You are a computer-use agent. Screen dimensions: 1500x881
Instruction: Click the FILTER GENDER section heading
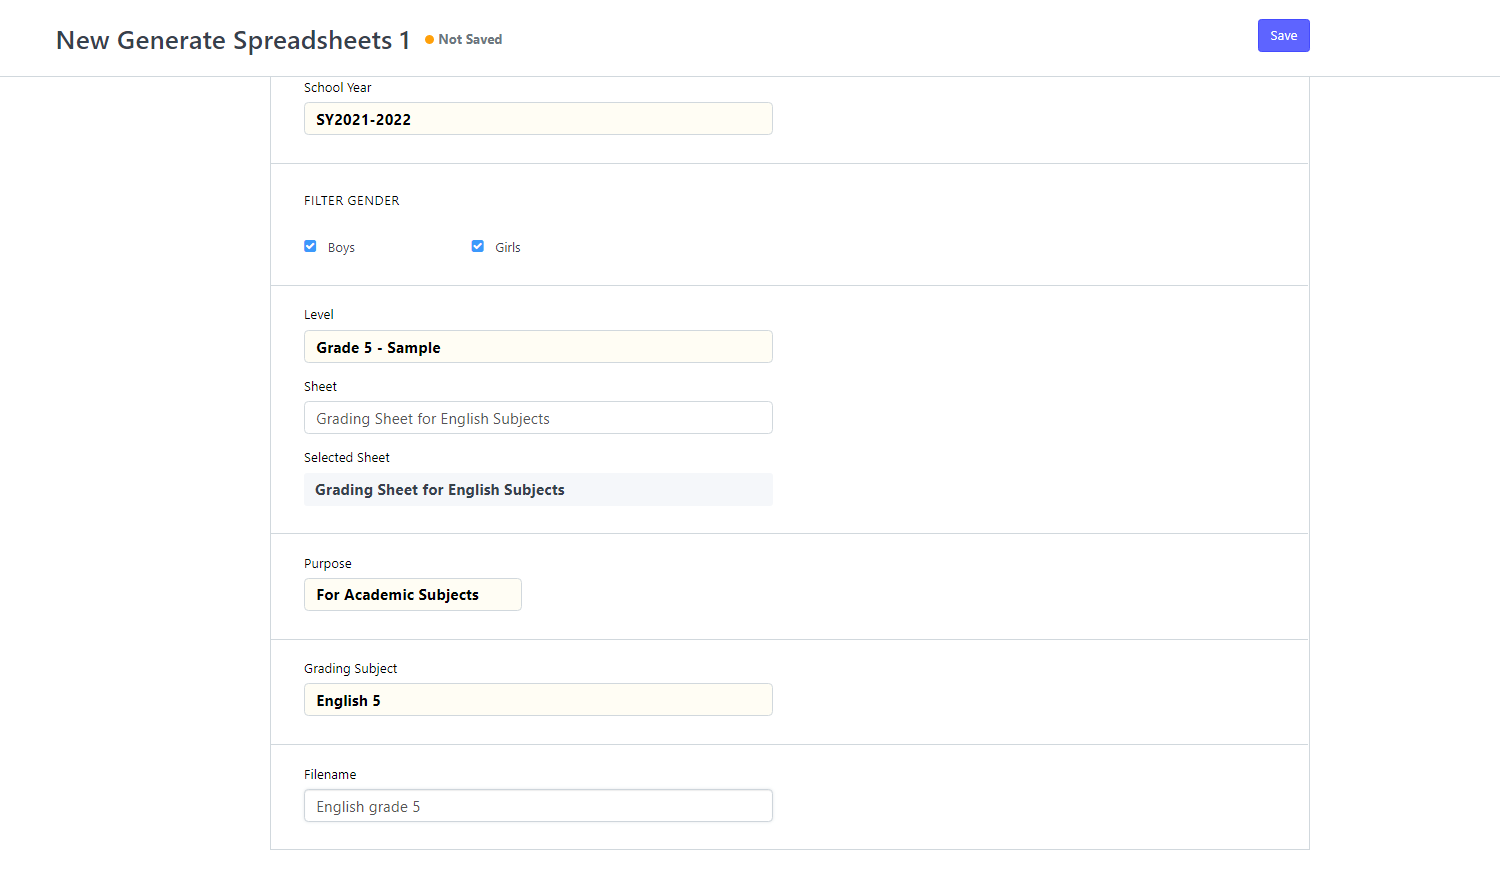[x=352, y=201]
